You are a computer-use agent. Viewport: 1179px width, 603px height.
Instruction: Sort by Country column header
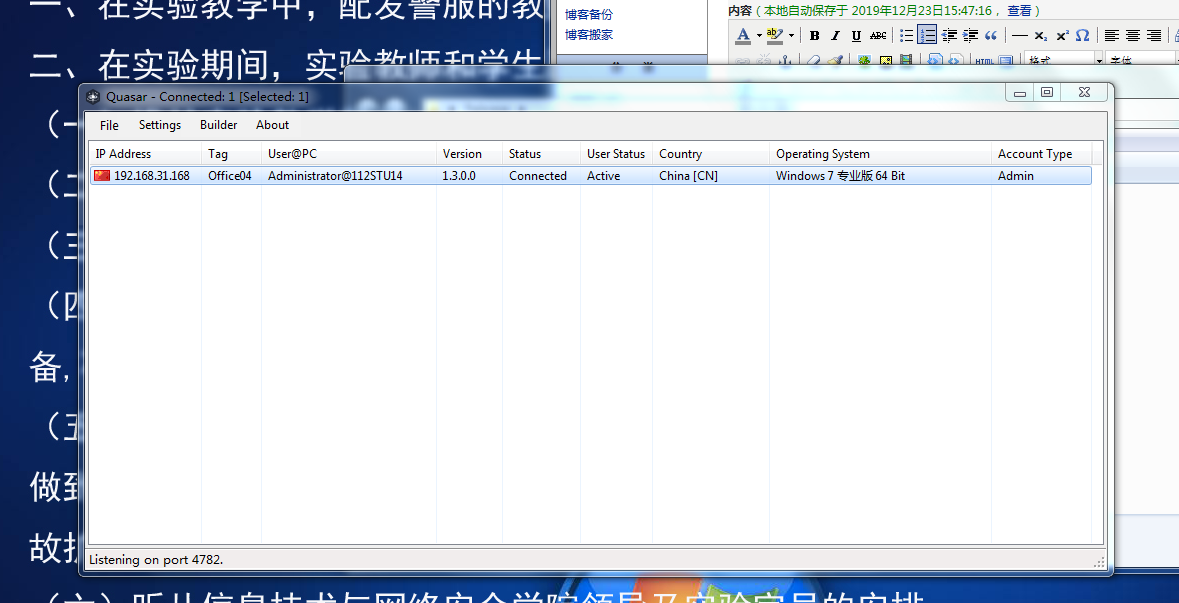(711, 153)
